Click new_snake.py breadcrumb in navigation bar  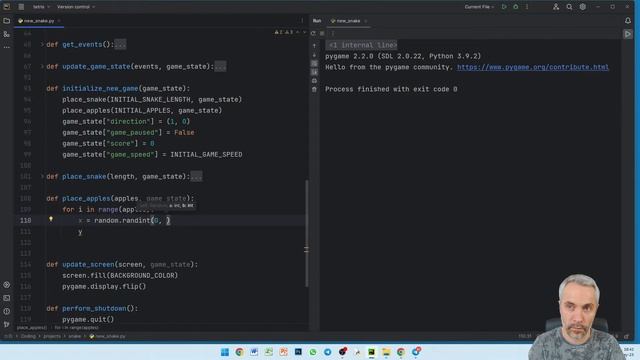coord(107,336)
